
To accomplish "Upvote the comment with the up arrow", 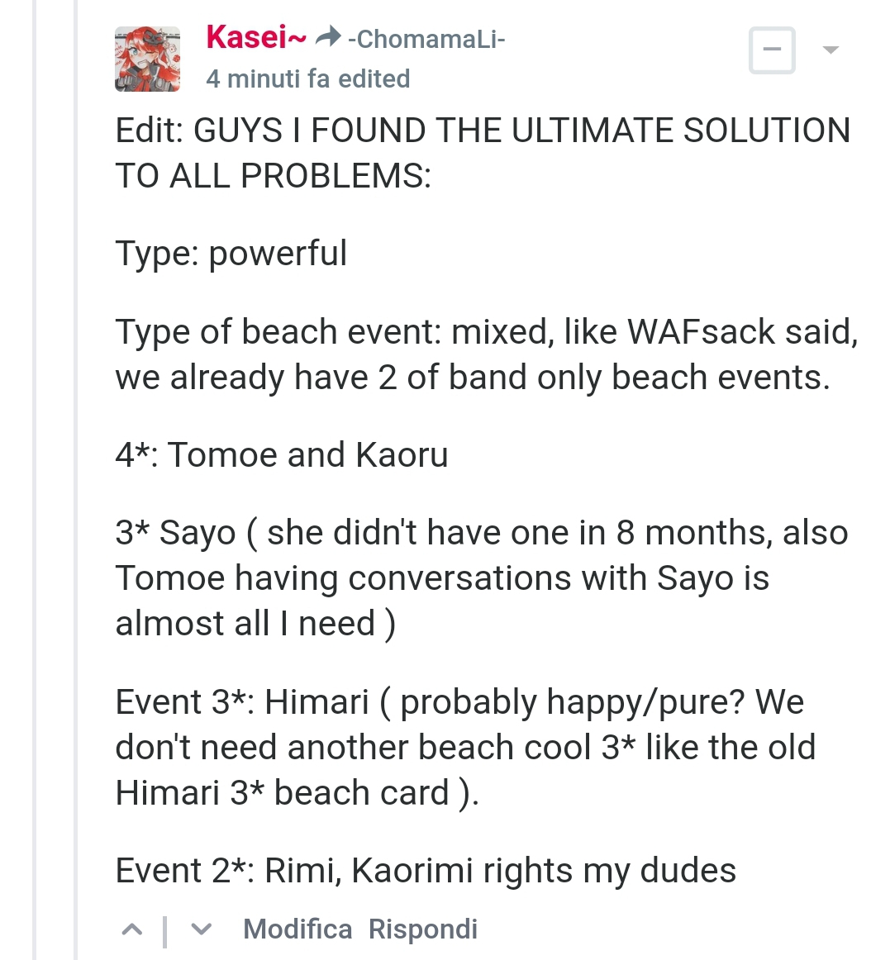I will click(x=131, y=928).
